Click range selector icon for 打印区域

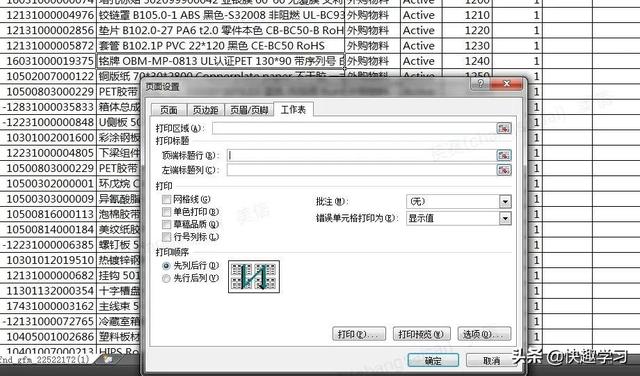(x=504, y=128)
